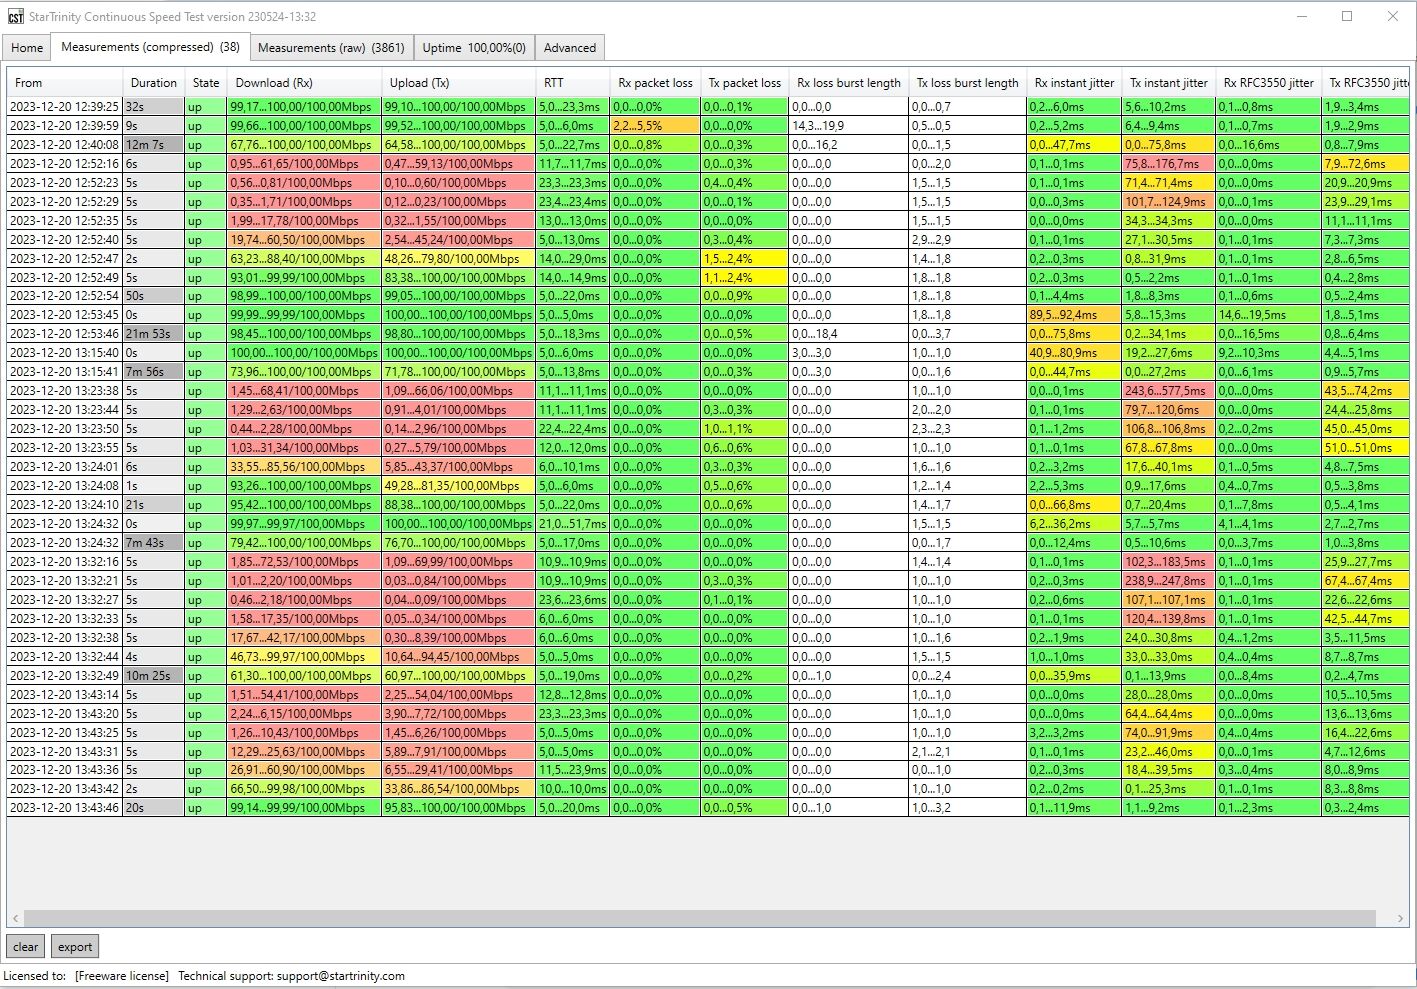The image size is (1417, 989).
Task: Click the 40,9...80,9ms Rx jitter cell
Action: (1074, 353)
